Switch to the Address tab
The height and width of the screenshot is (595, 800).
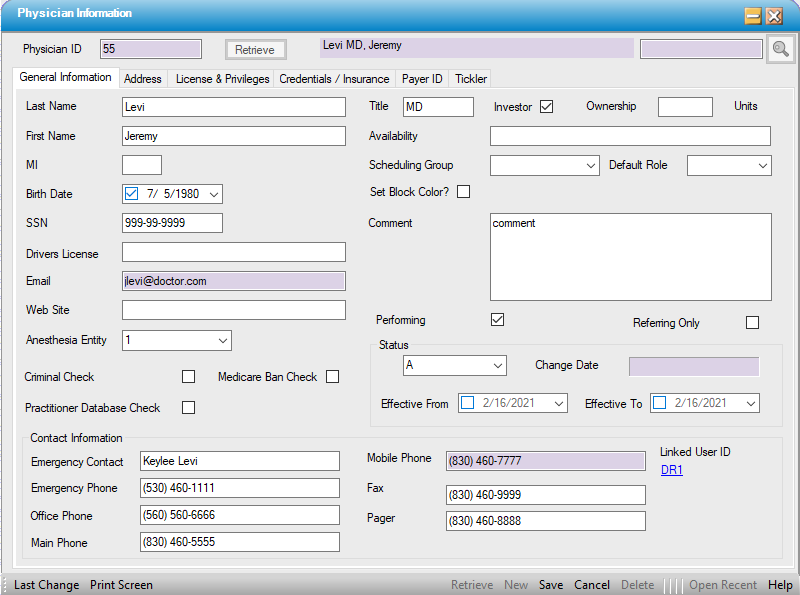(143, 79)
